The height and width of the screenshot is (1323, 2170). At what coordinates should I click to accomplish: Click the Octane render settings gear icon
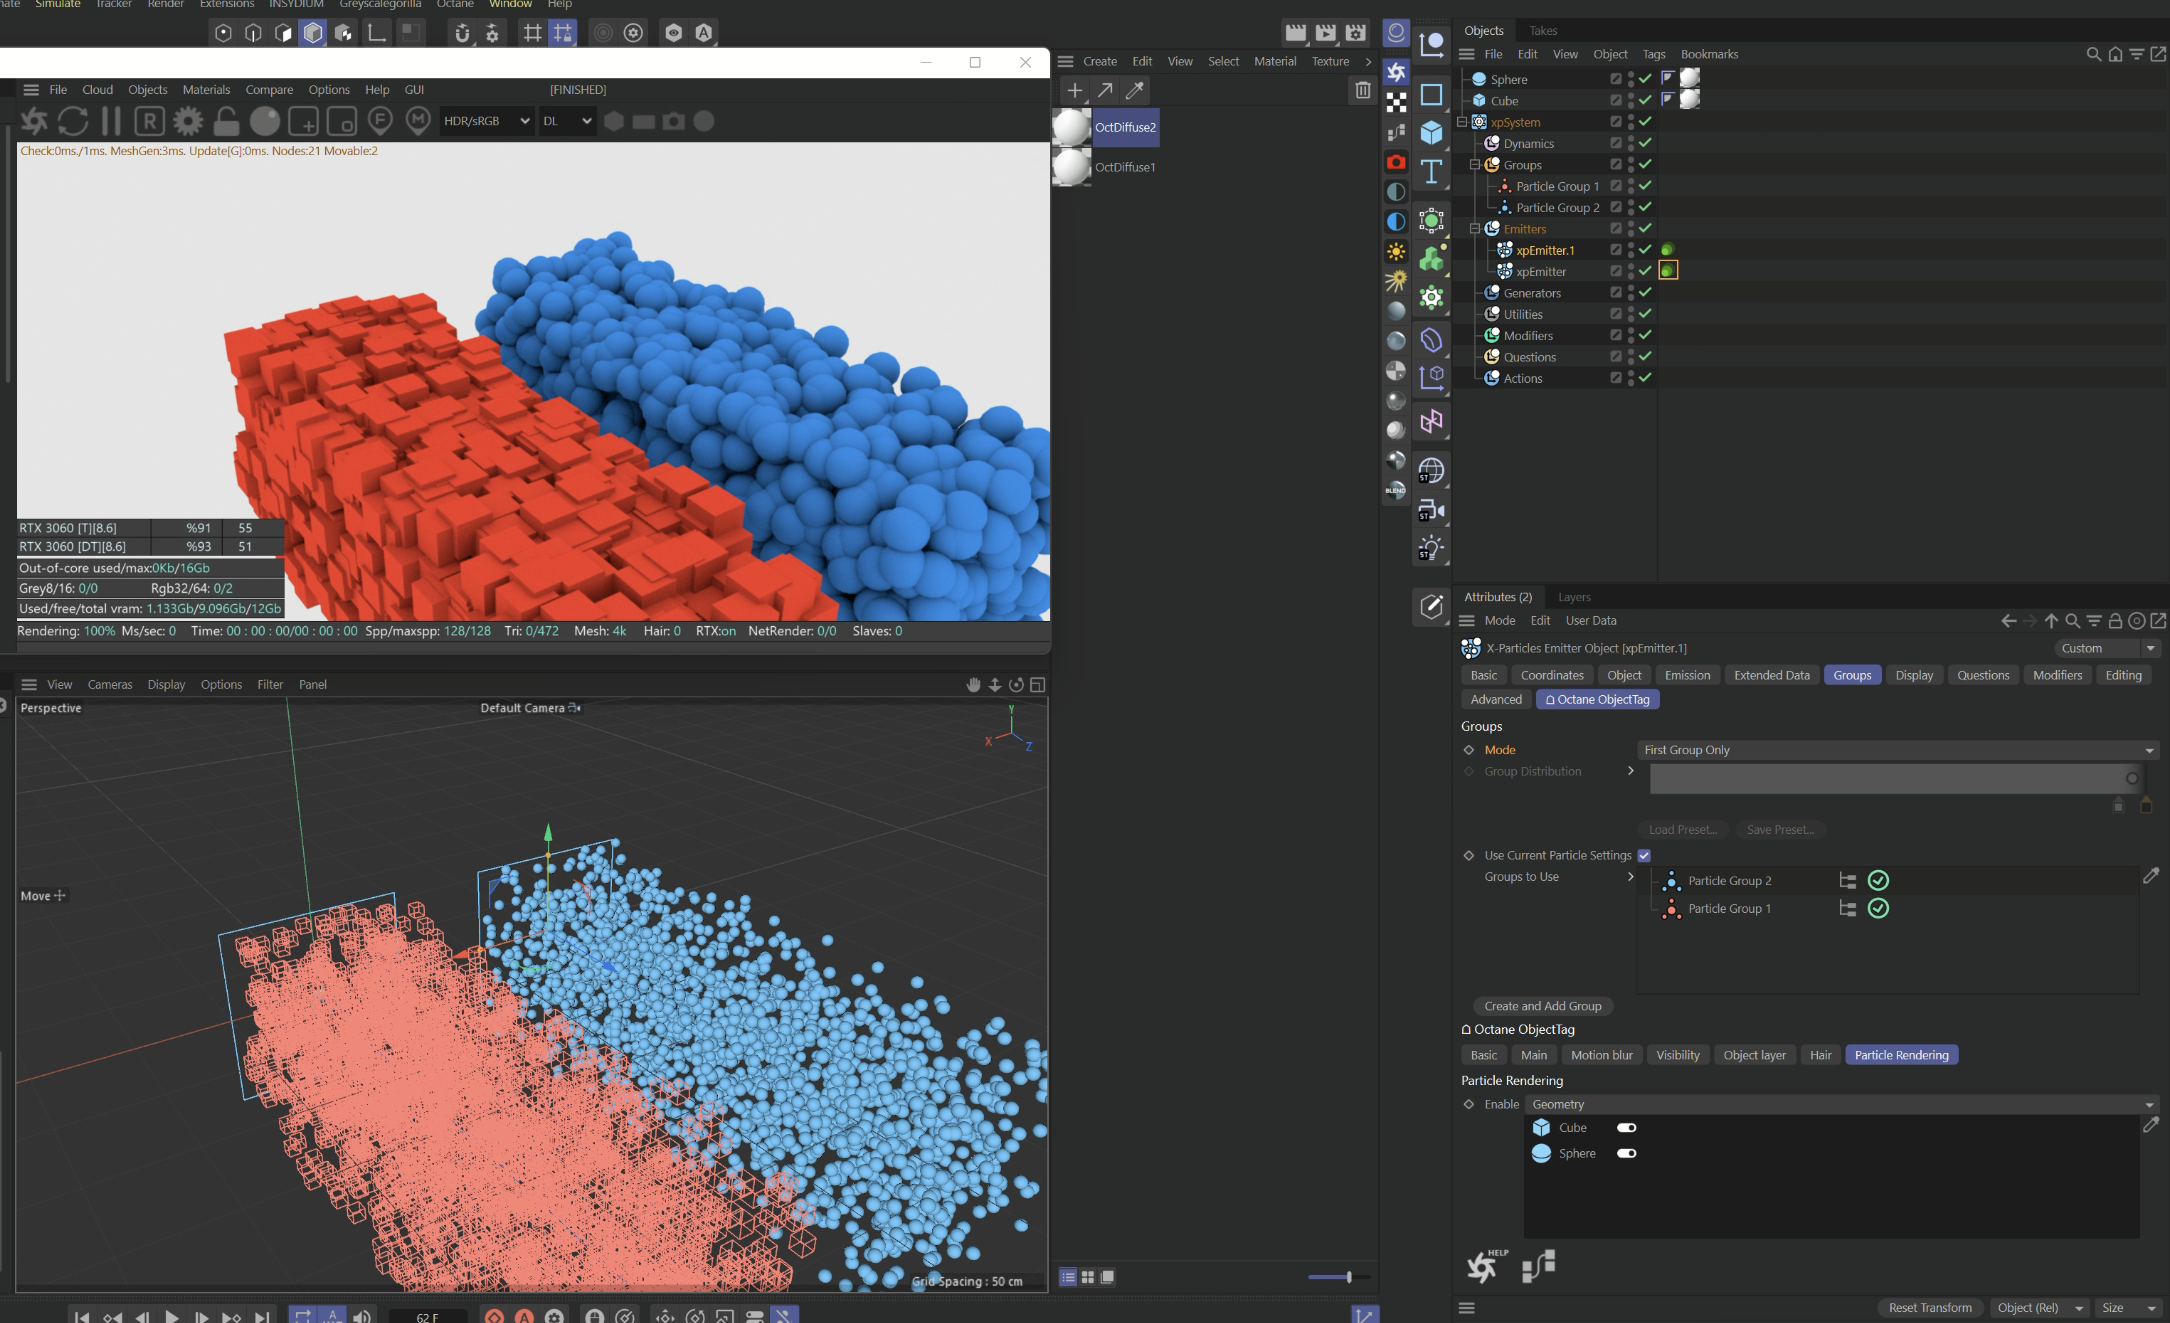(x=187, y=121)
